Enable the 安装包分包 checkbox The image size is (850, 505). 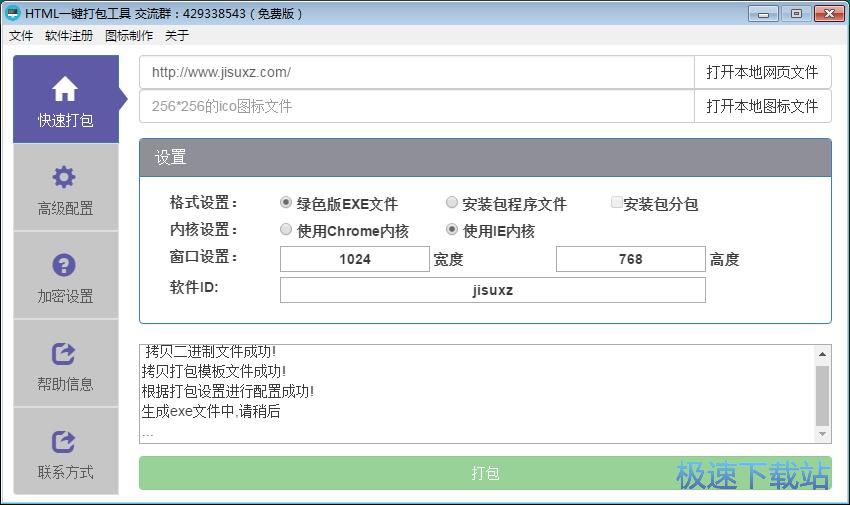click(x=616, y=203)
